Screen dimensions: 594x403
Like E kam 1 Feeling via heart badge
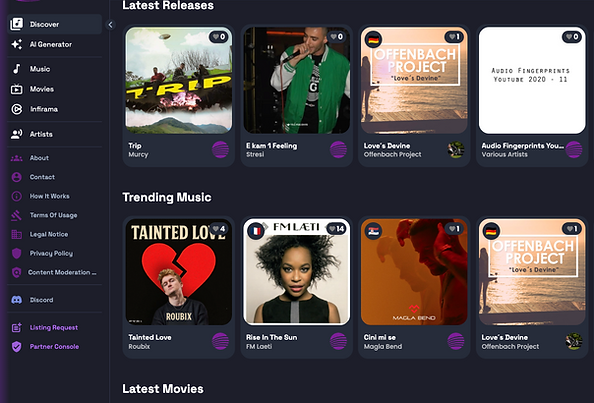pos(336,37)
